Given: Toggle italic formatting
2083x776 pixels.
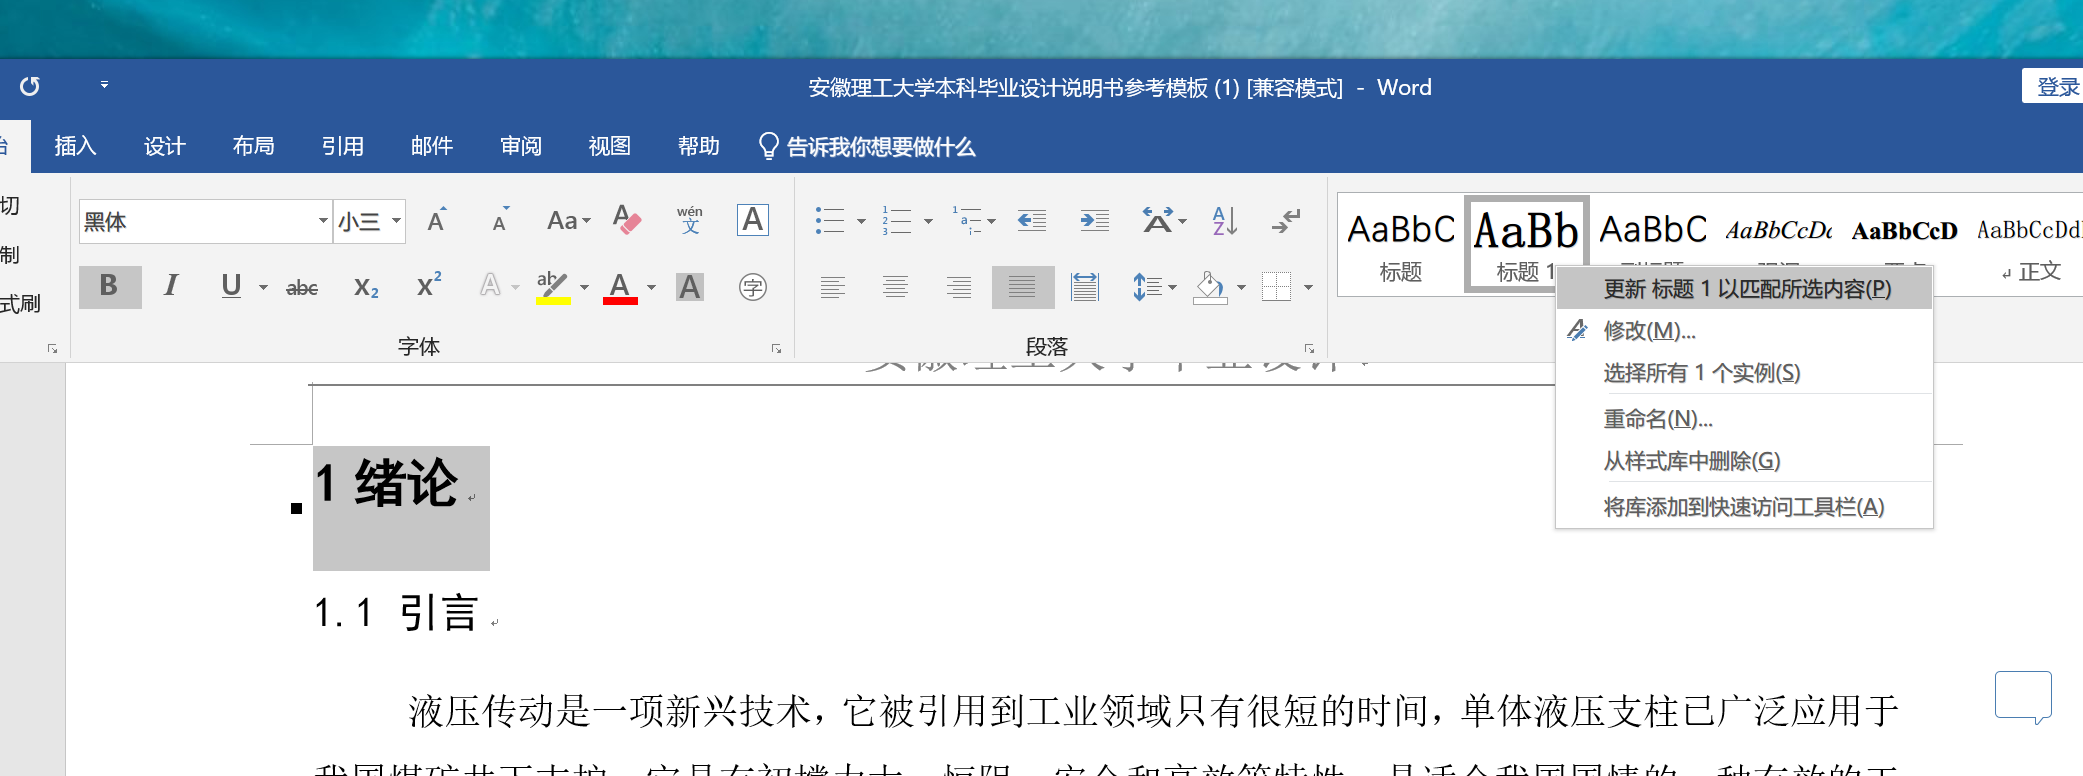Looking at the screenshot, I should tap(171, 287).
